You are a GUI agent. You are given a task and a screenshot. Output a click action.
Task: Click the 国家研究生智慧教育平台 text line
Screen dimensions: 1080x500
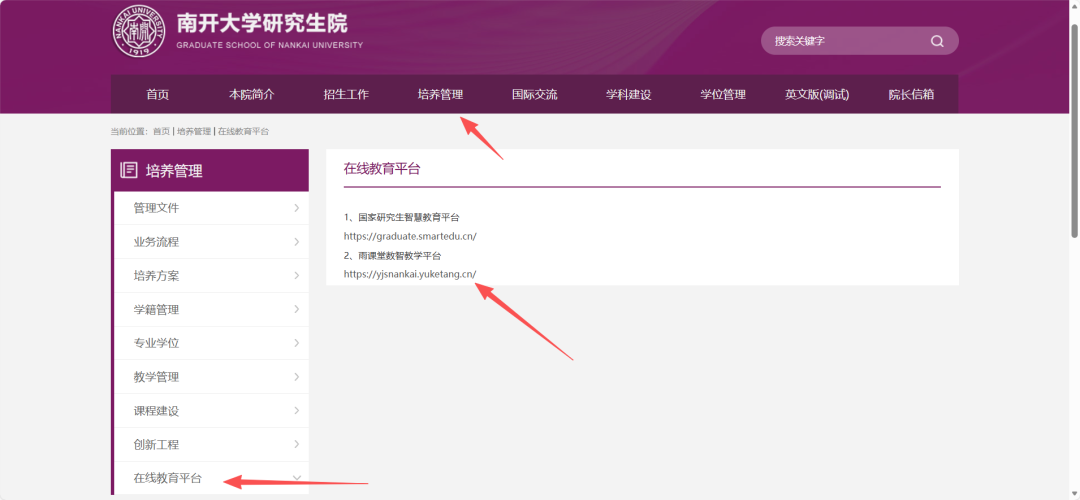point(402,218)
